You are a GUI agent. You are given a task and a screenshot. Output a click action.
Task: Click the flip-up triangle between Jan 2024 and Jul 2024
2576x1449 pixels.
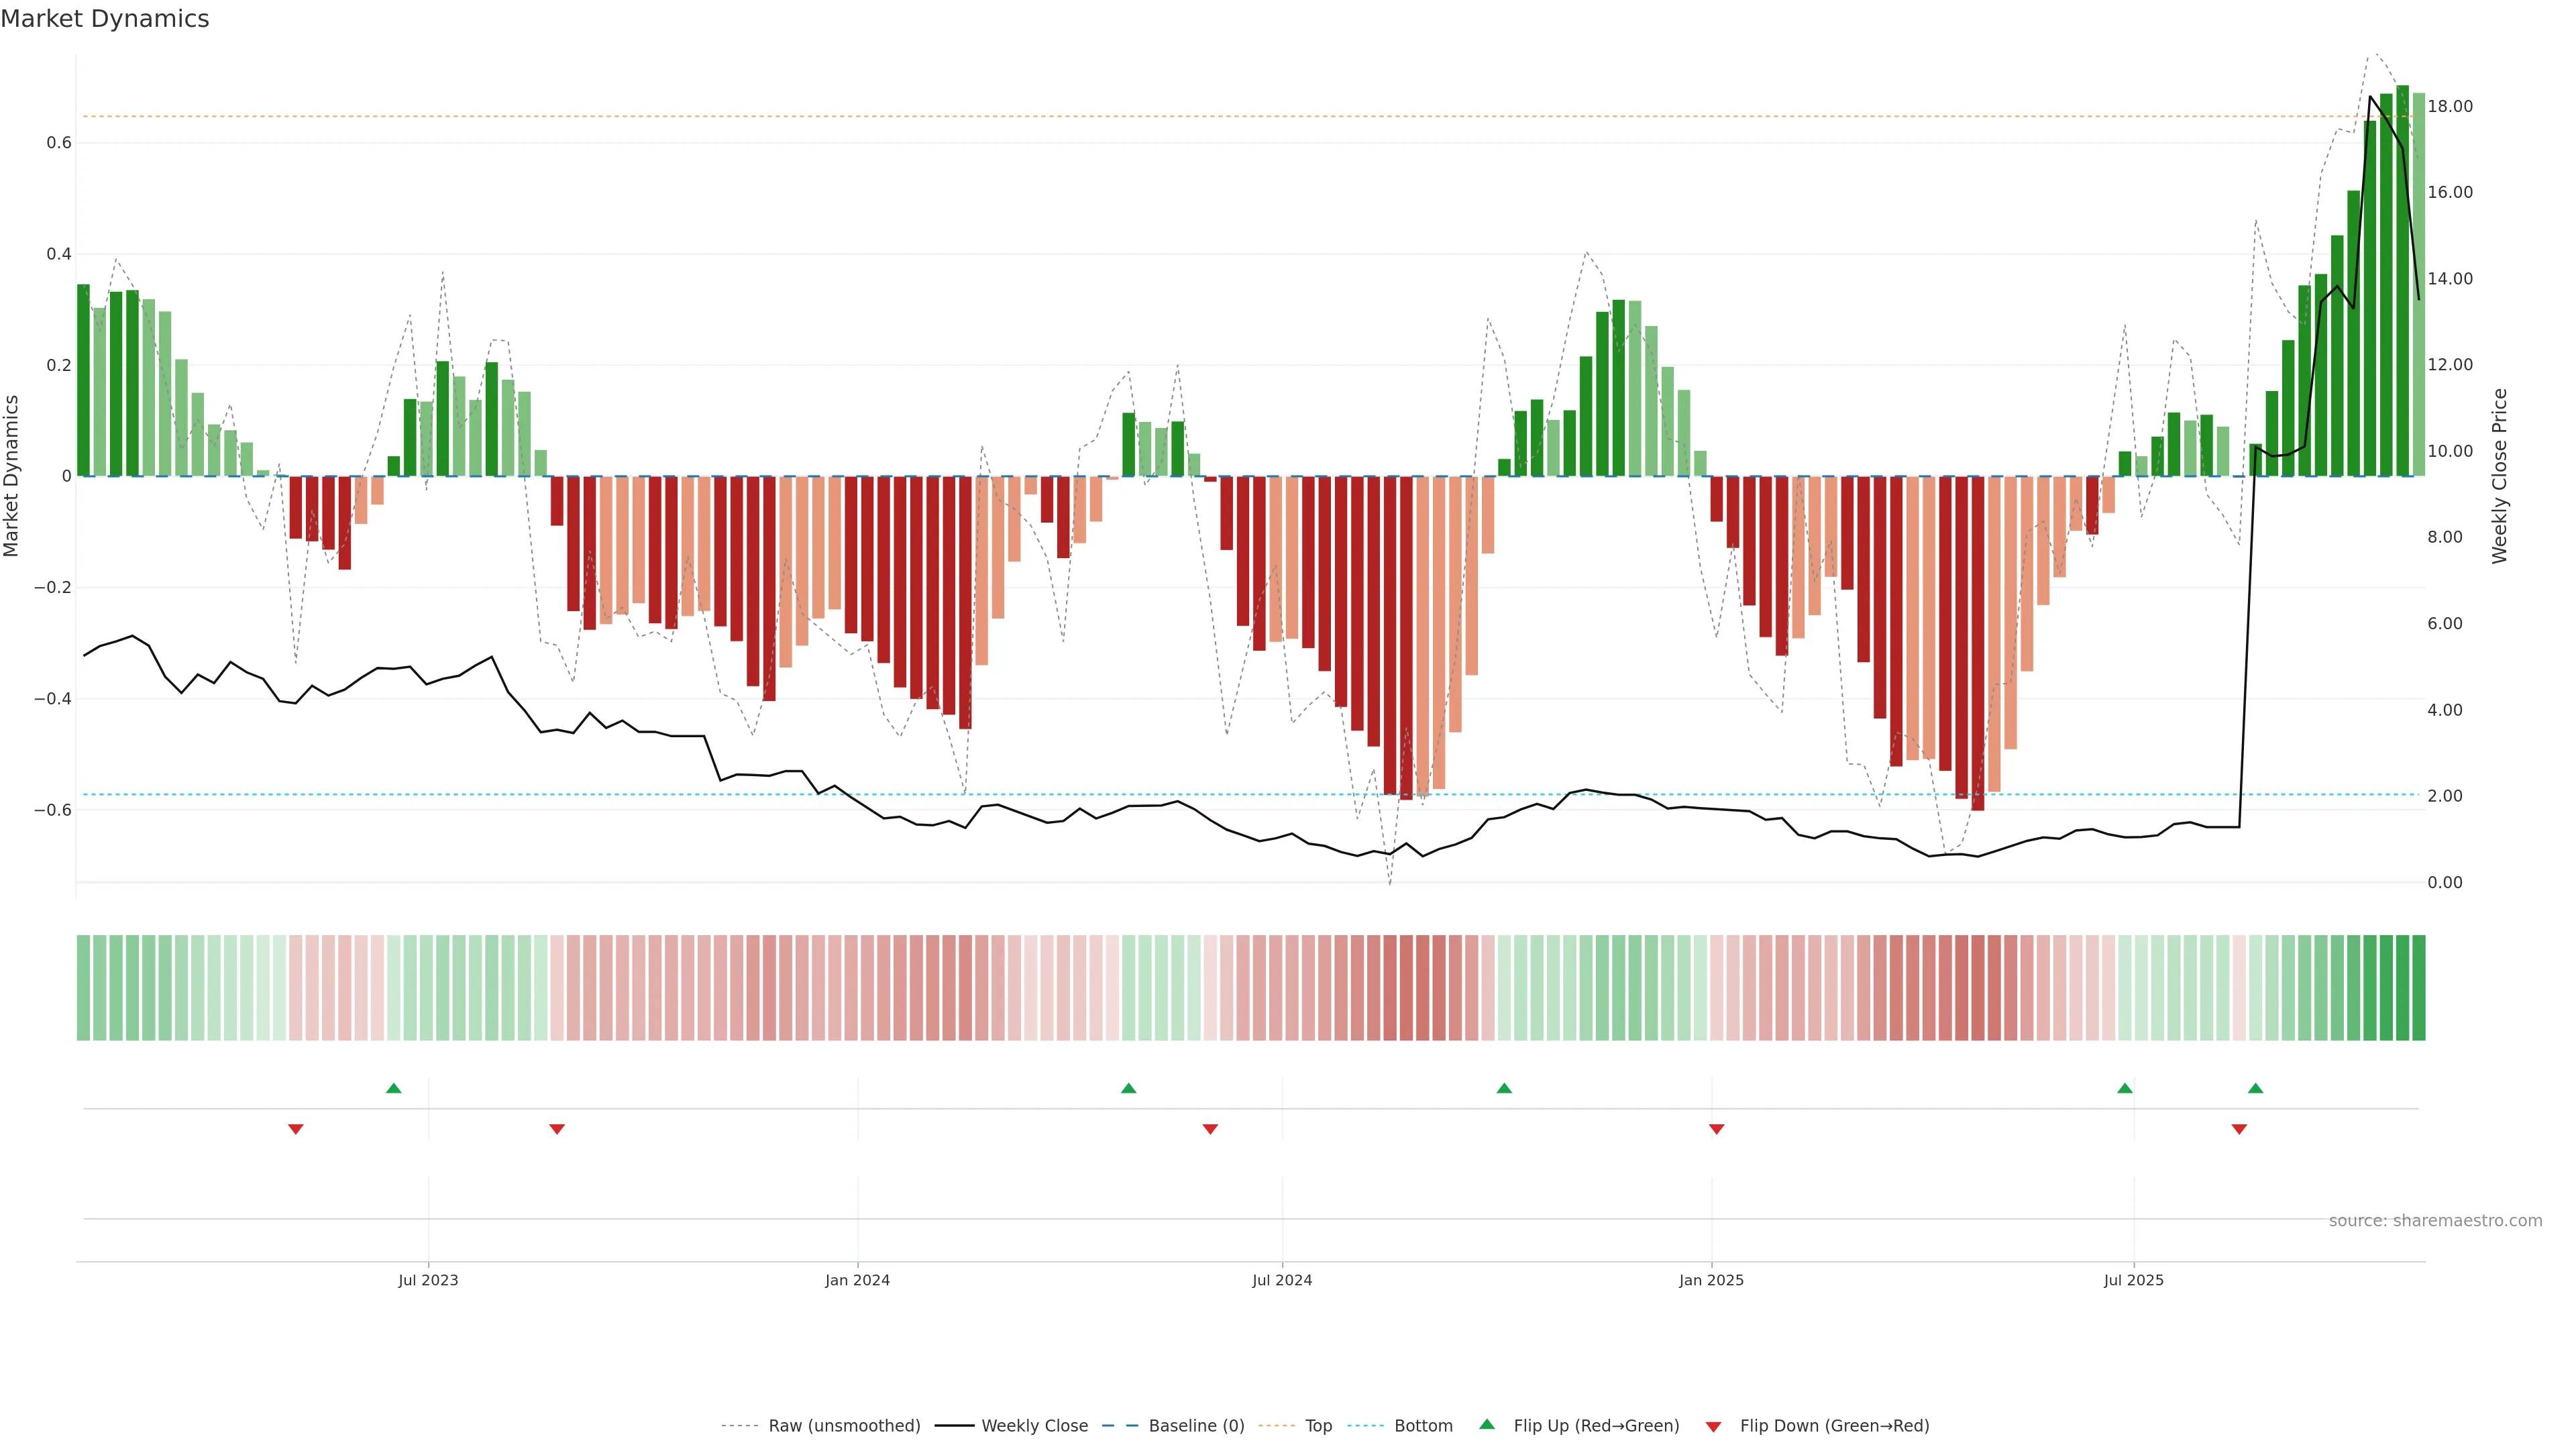pos(1128,1088)
